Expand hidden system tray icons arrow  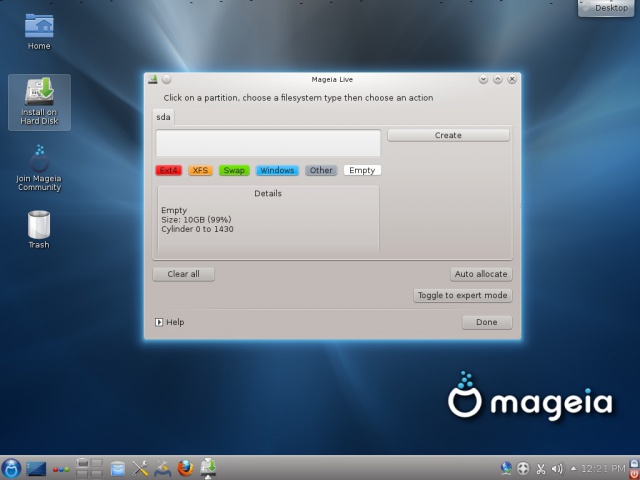click(573, 468)
